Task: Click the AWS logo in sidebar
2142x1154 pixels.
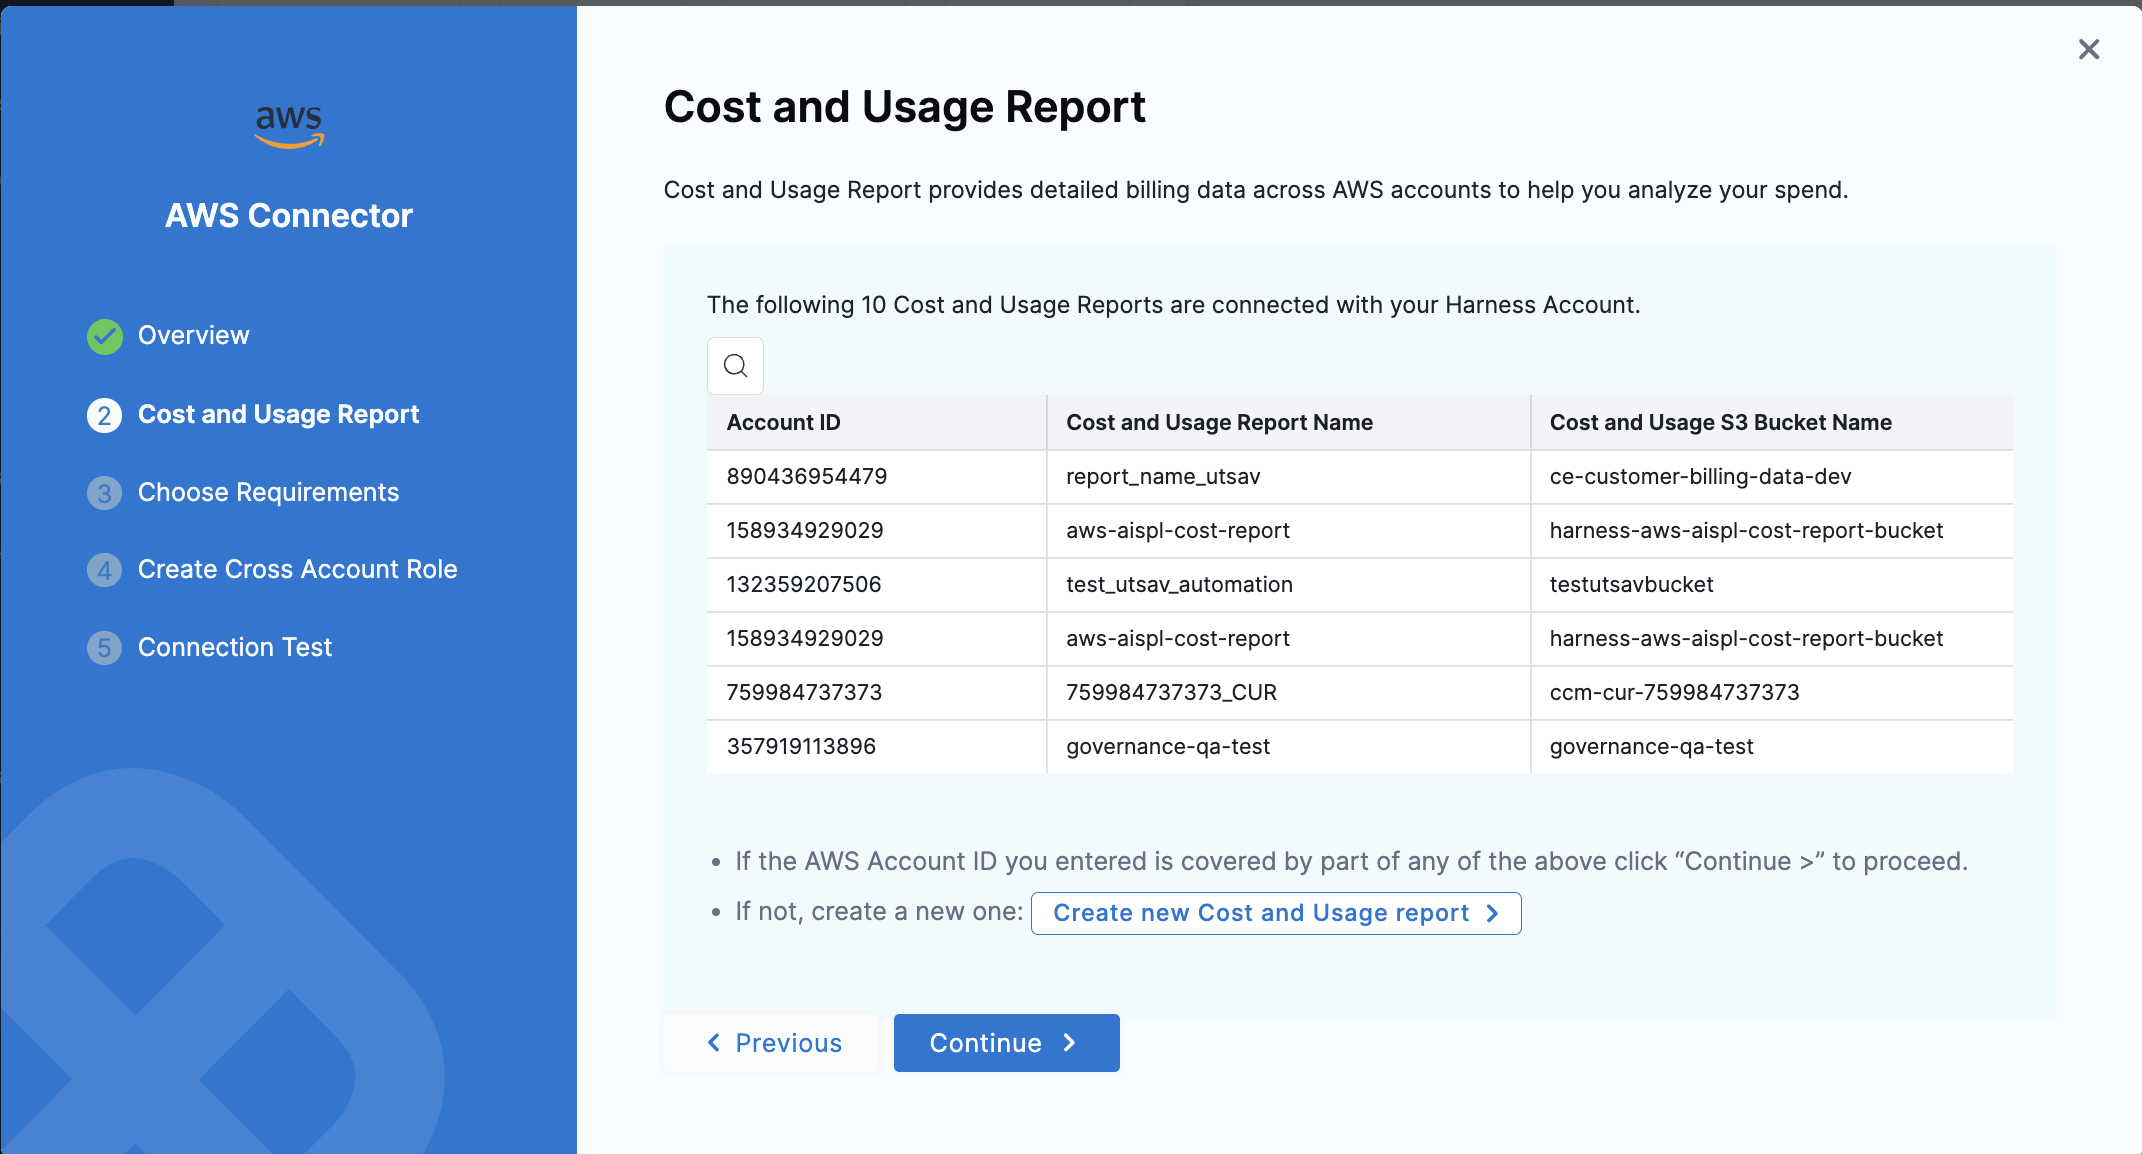Action: 289,126
